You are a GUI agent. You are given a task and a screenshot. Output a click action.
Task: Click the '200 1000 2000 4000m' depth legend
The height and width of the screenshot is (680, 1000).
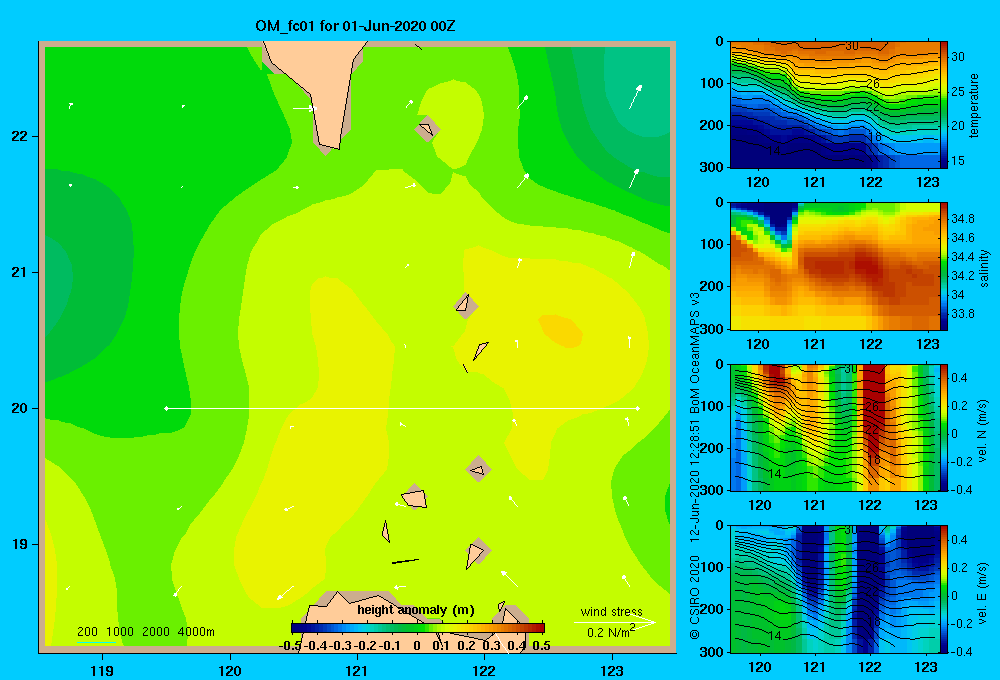pyautogui.click(x=145, y=632)
